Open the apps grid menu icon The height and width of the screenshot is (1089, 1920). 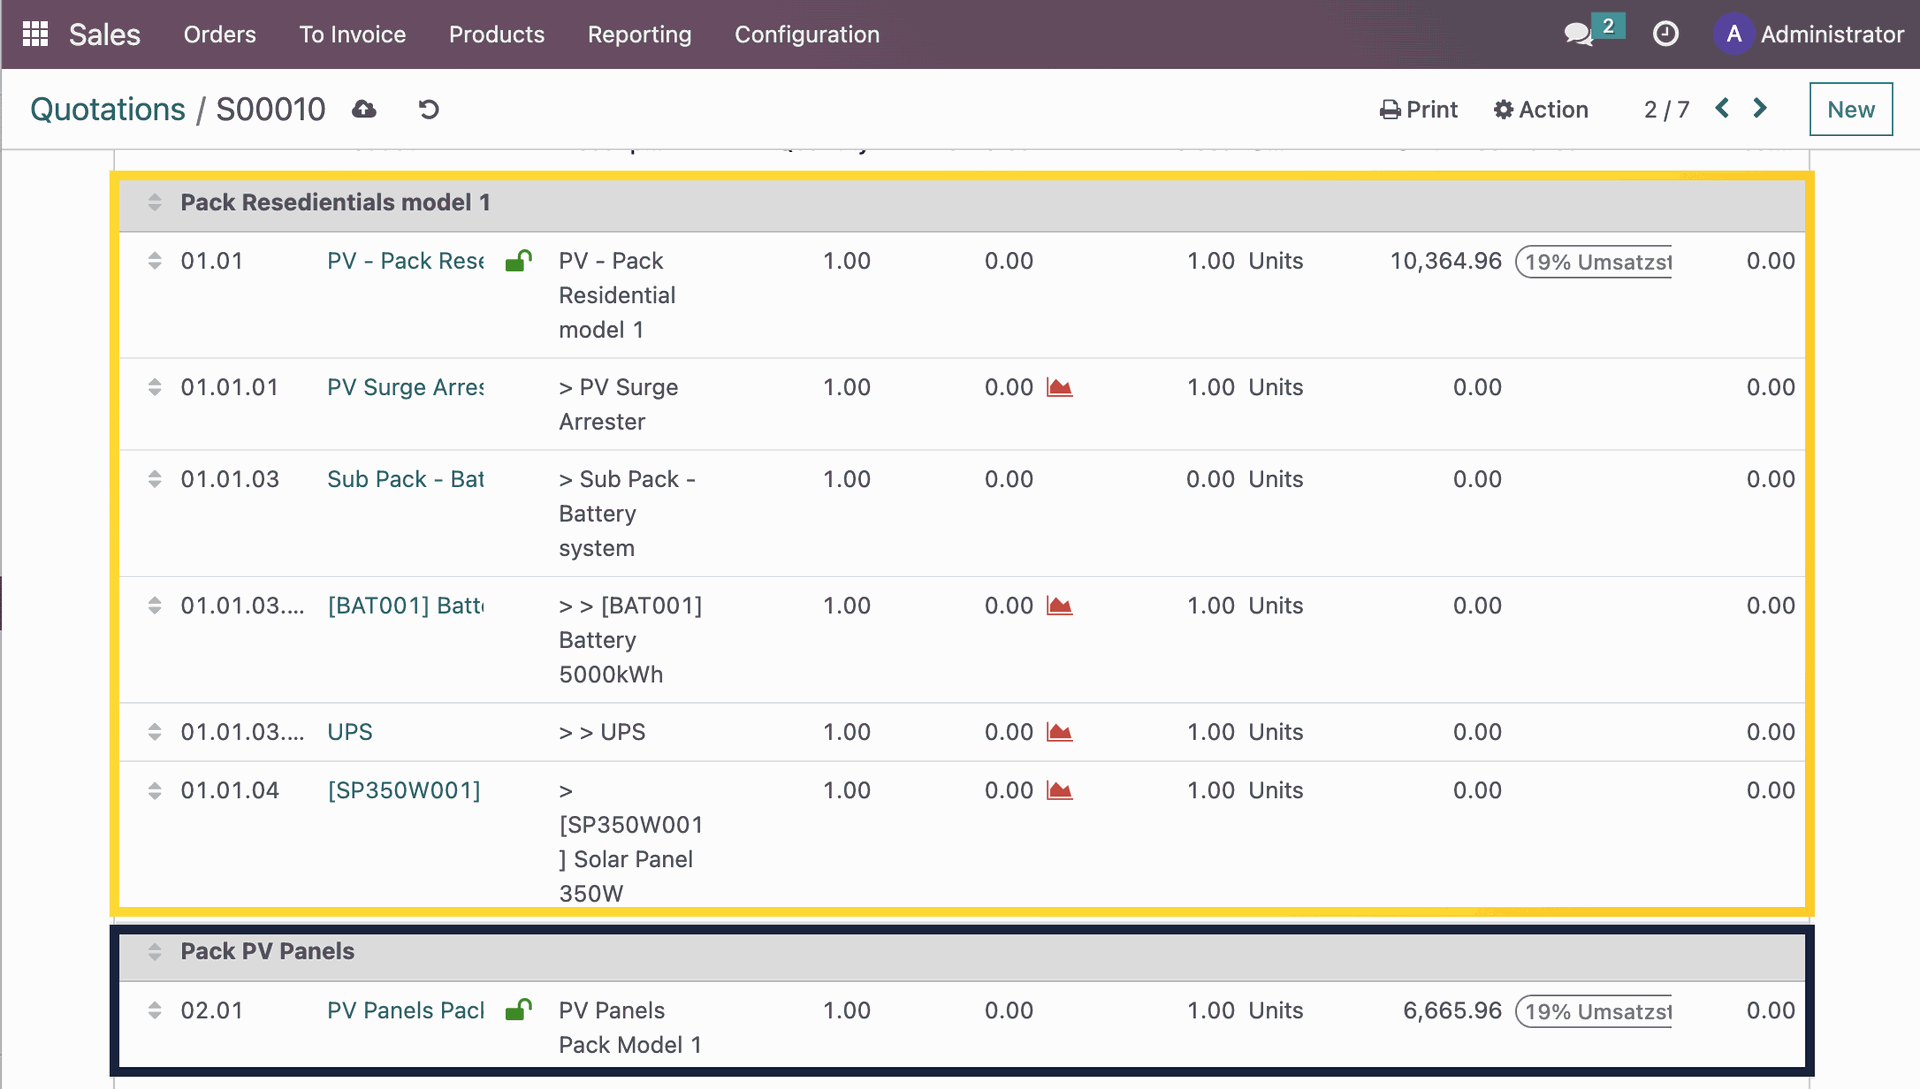(x=35, y=34)
